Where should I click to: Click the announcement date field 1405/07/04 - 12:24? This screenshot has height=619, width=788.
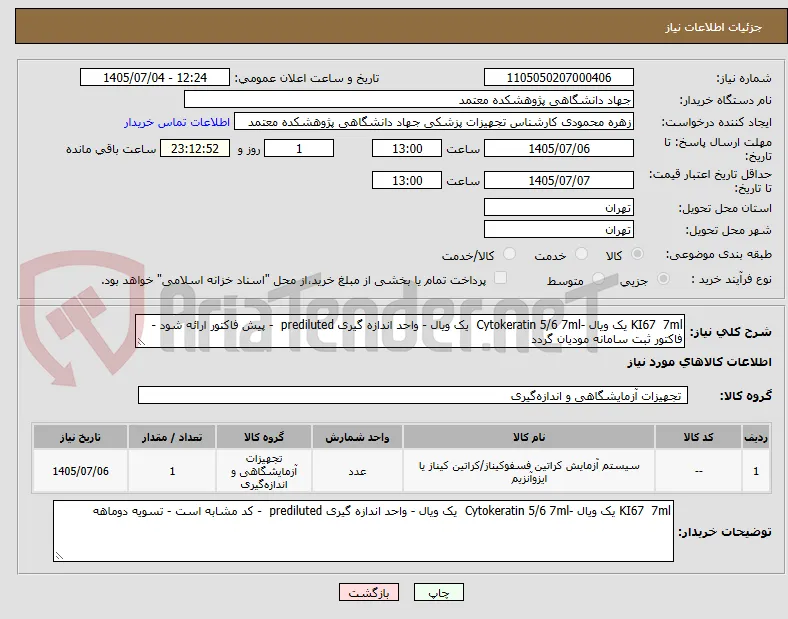point(155,77)
